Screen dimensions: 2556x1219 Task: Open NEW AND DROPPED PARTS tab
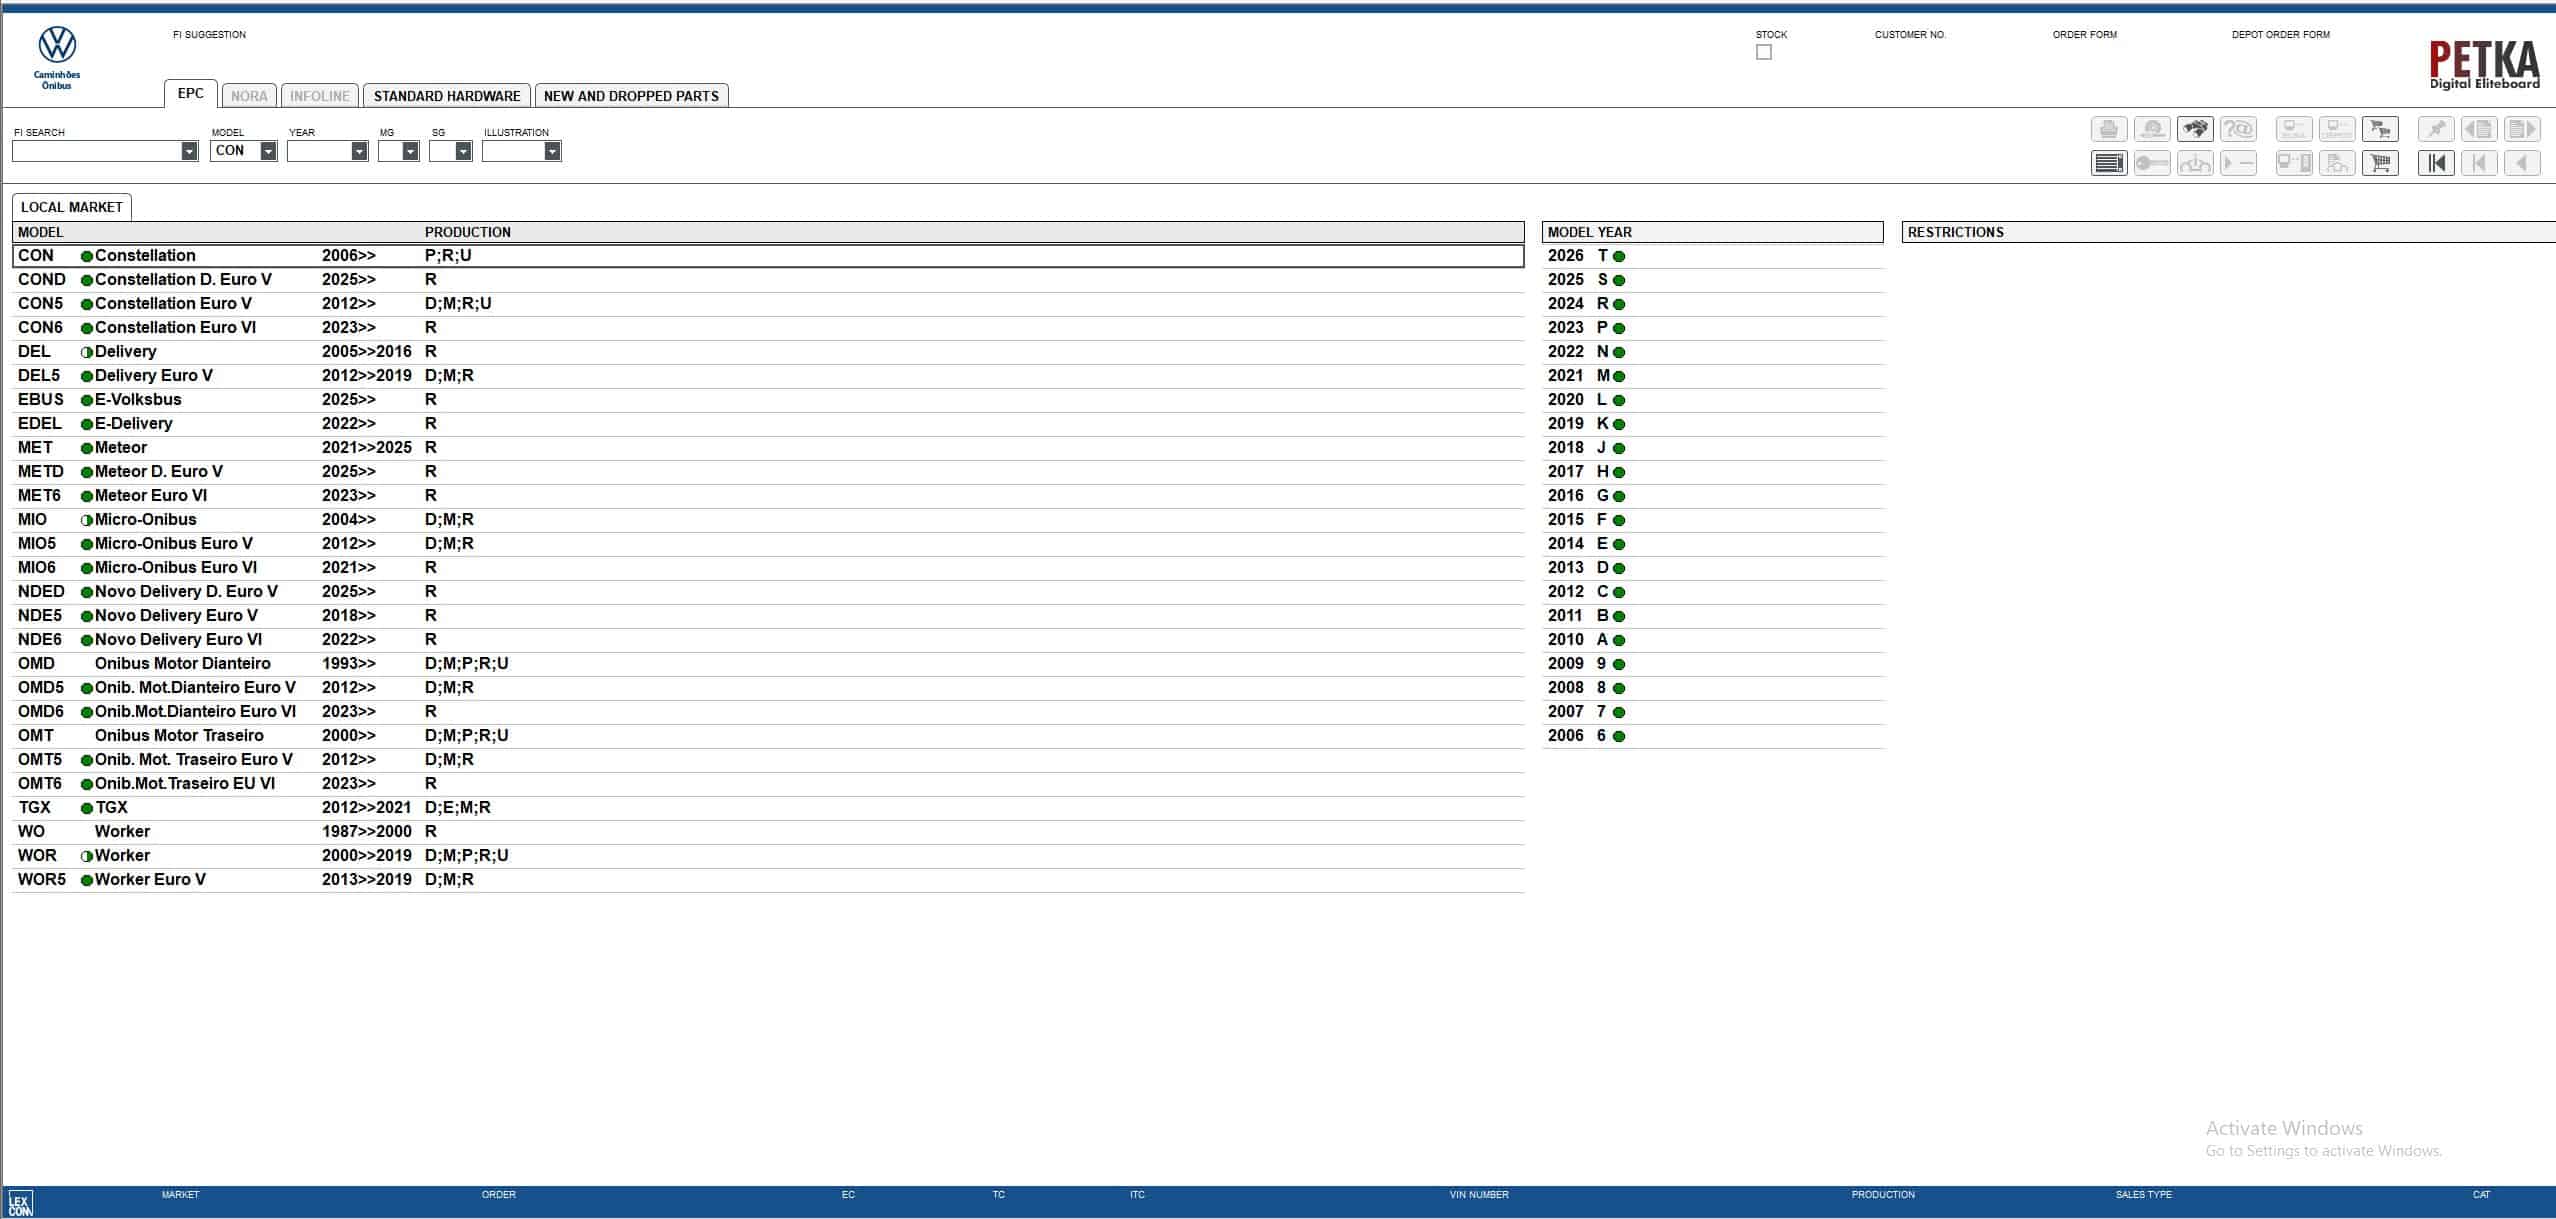click(x=631, y=96)
